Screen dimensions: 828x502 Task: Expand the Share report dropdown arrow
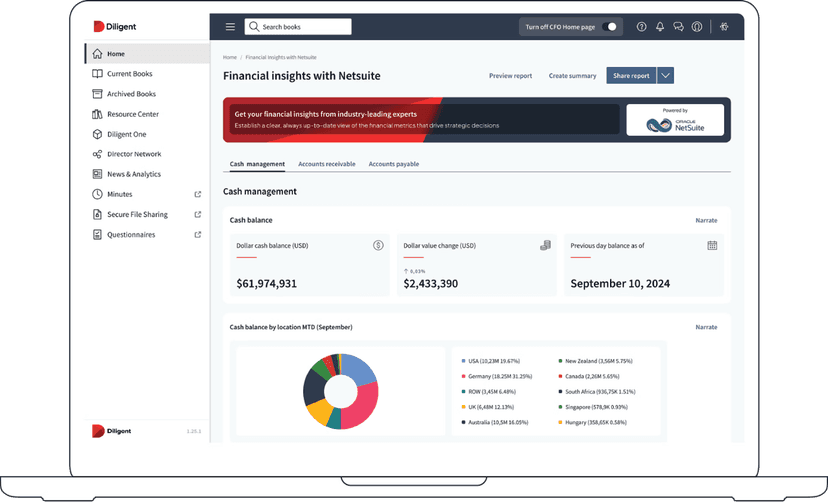[665, 75]
